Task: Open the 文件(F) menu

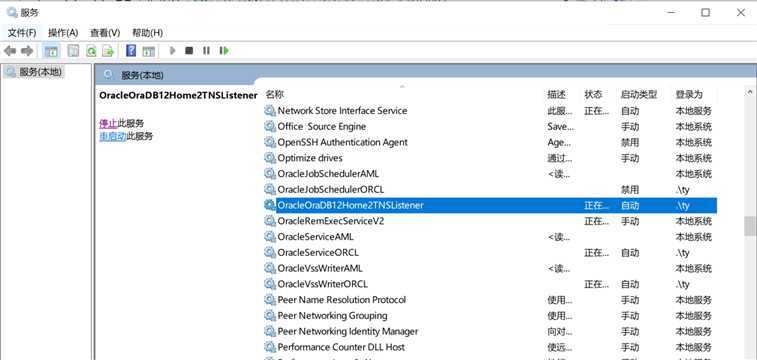Action: point(22,33)
